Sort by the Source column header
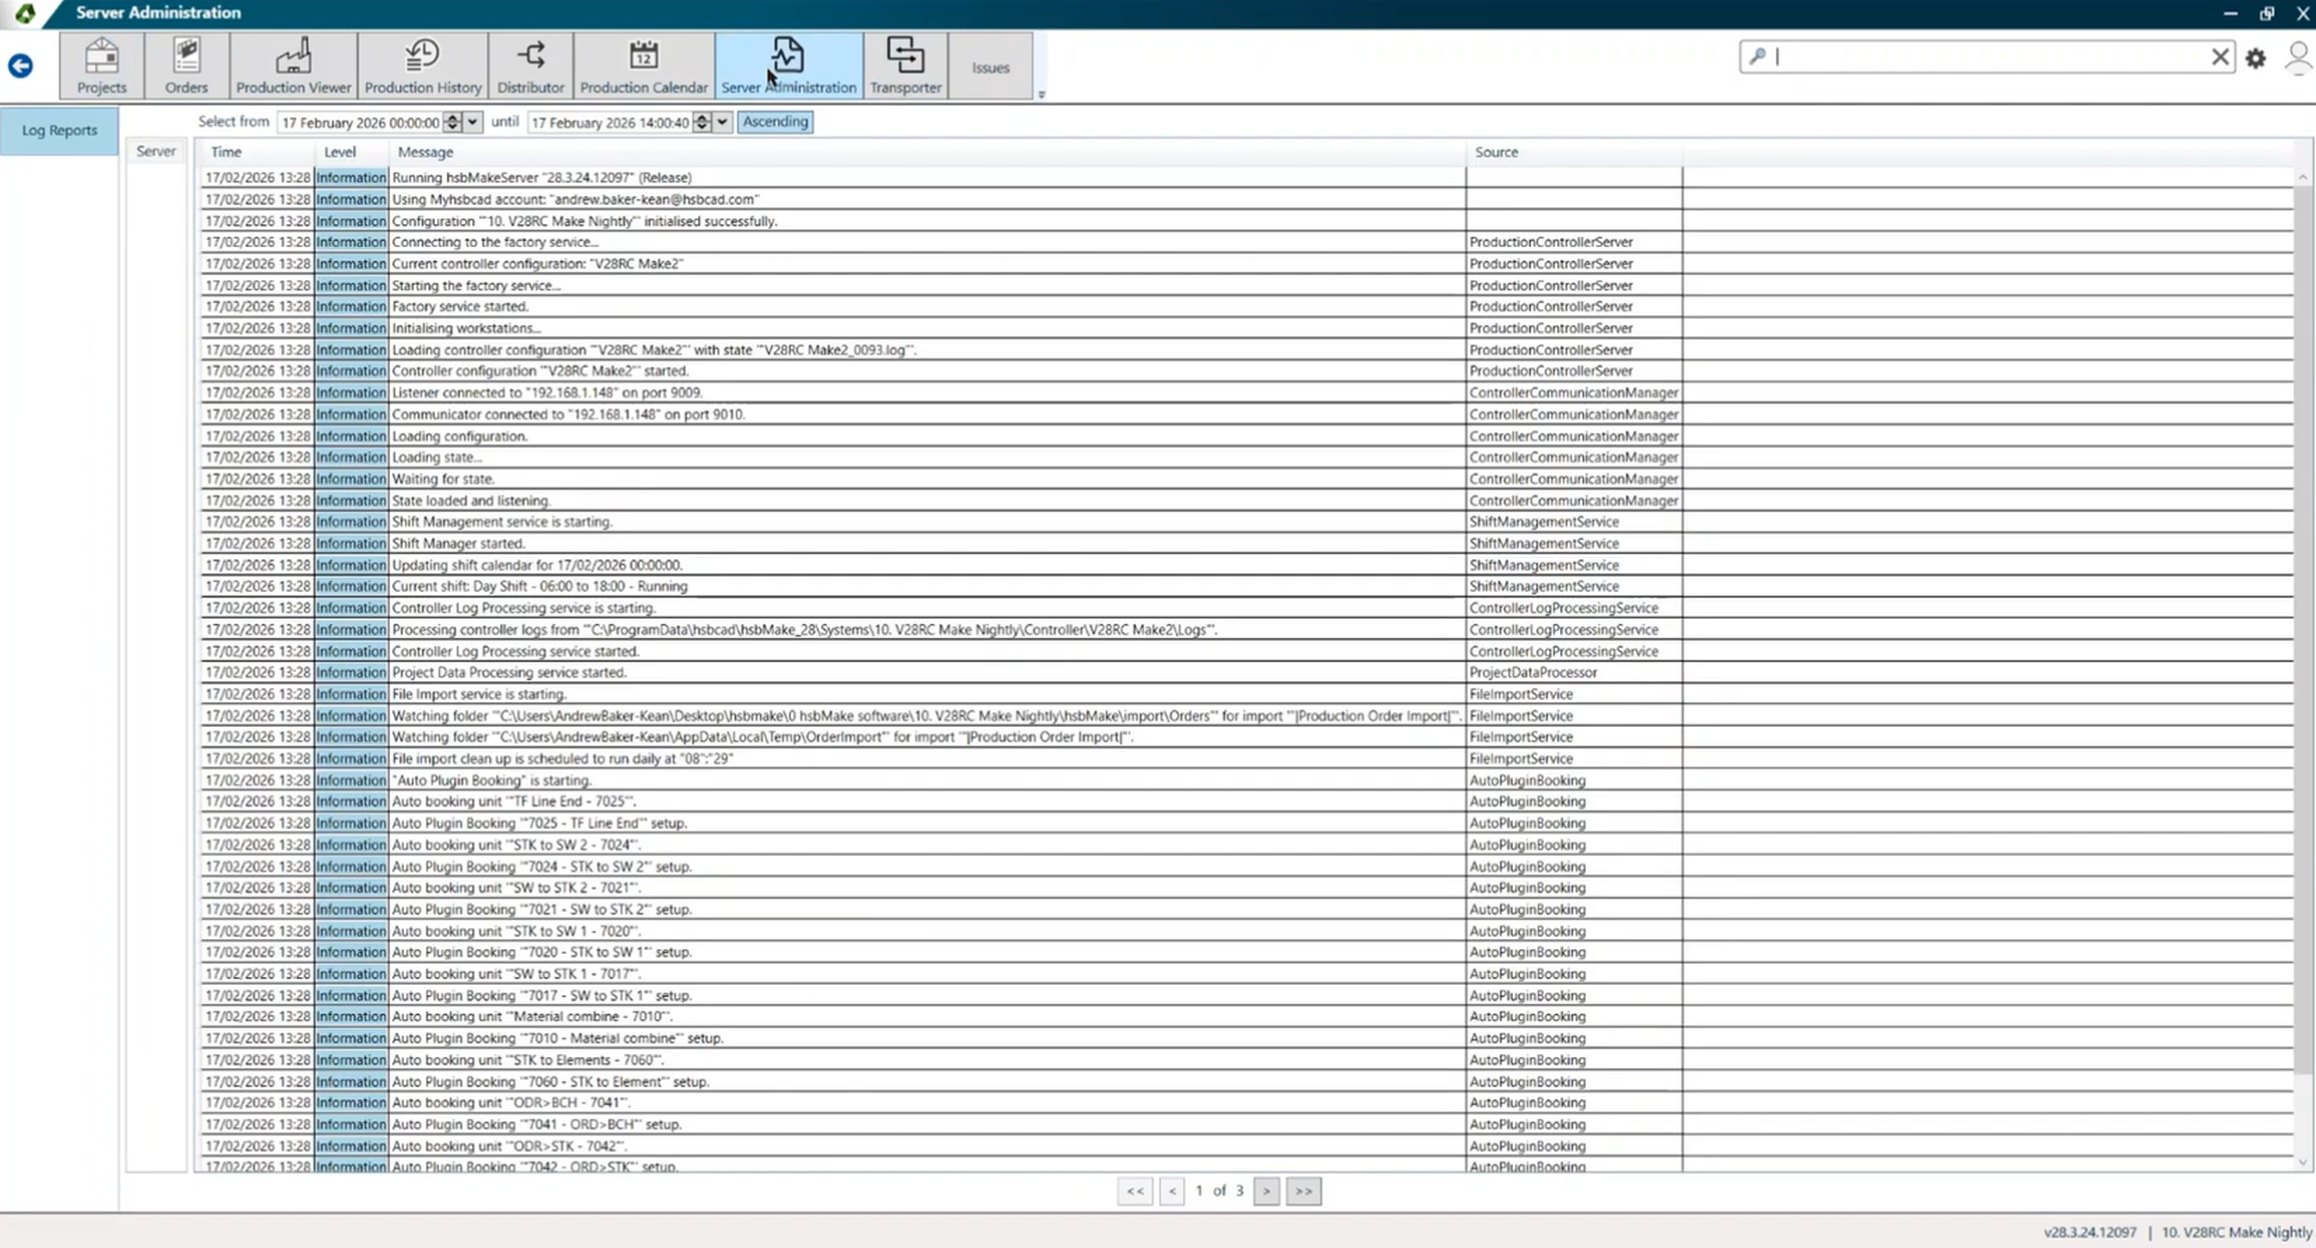 coord(1496,152)
